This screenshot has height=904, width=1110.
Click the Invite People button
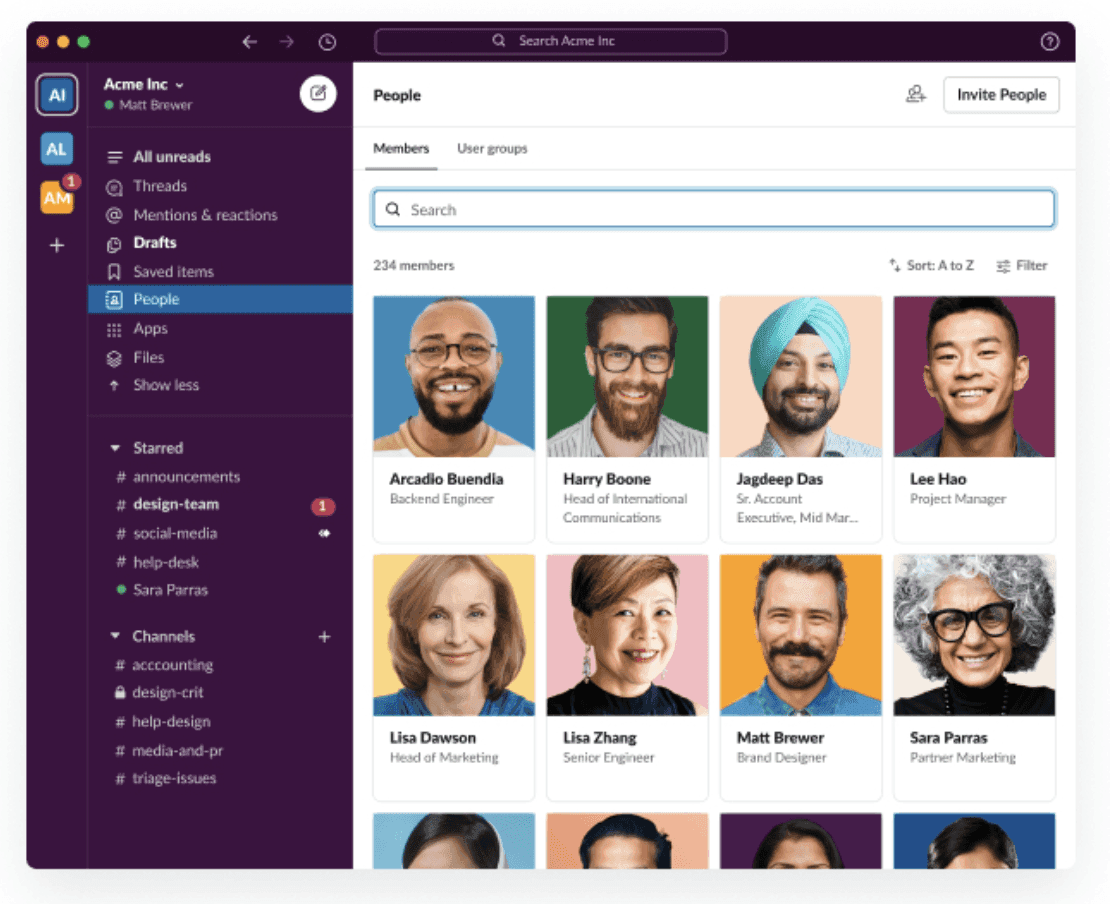(x=1001, y=95)
